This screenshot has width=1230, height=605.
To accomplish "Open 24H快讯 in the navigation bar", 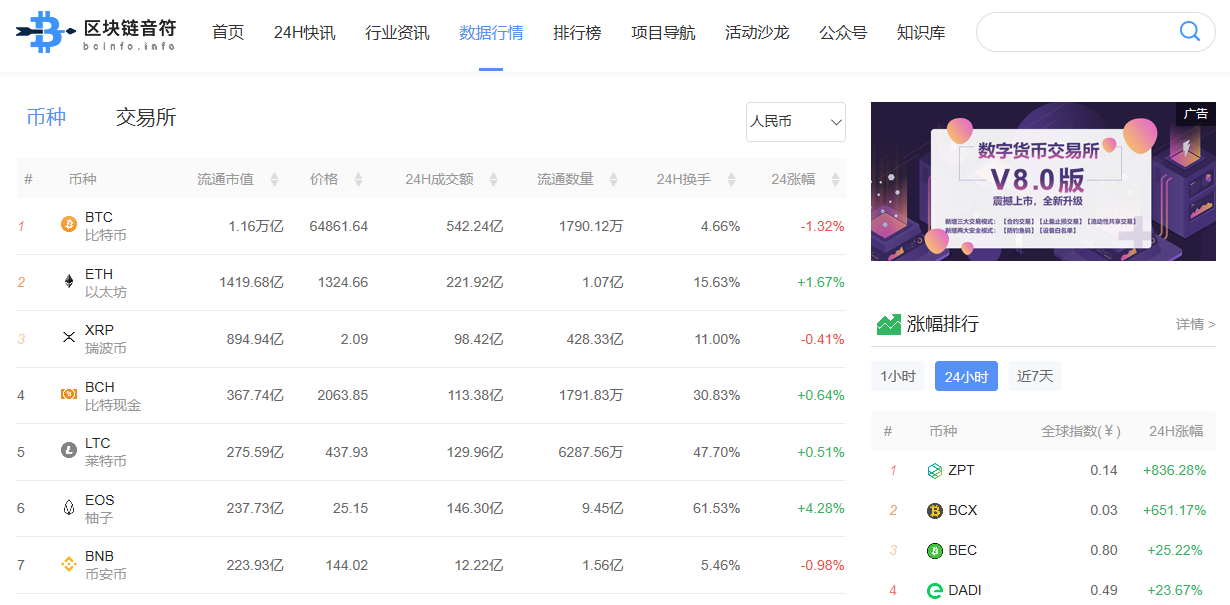I will tap(305, 33).
